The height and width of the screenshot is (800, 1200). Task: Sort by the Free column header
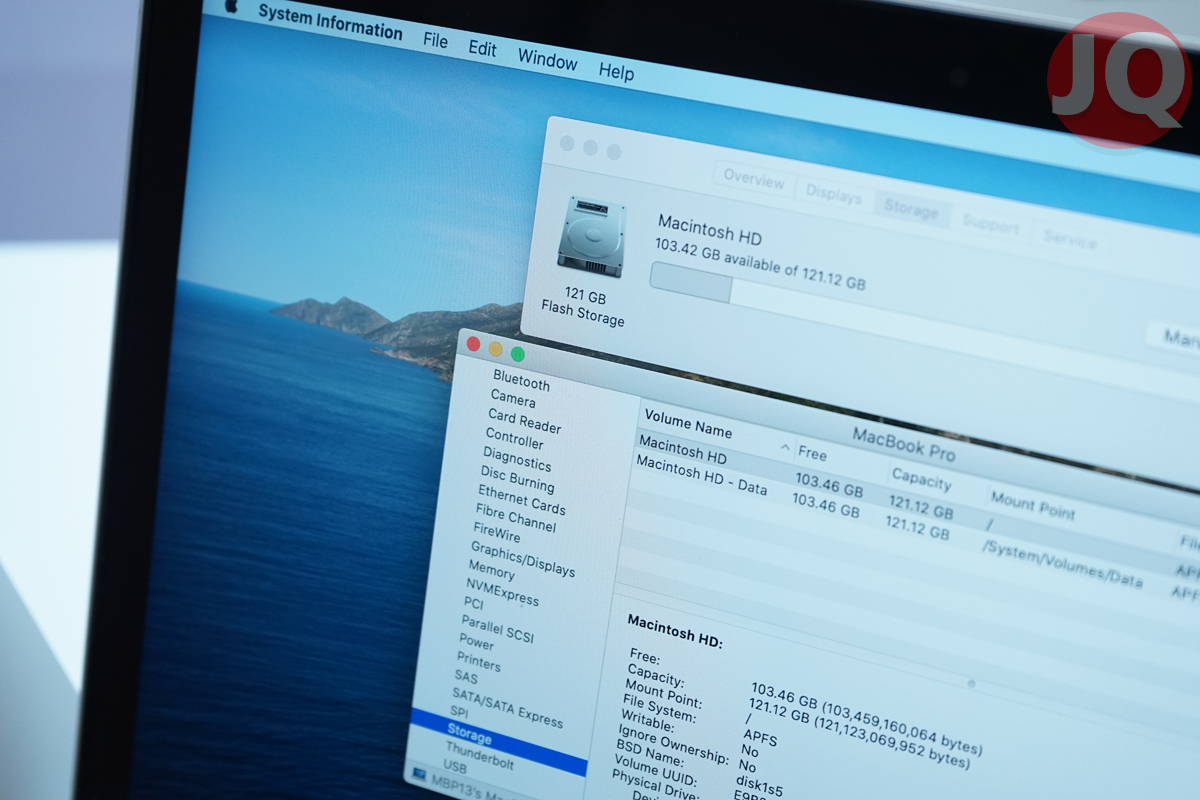coord(812,453)
